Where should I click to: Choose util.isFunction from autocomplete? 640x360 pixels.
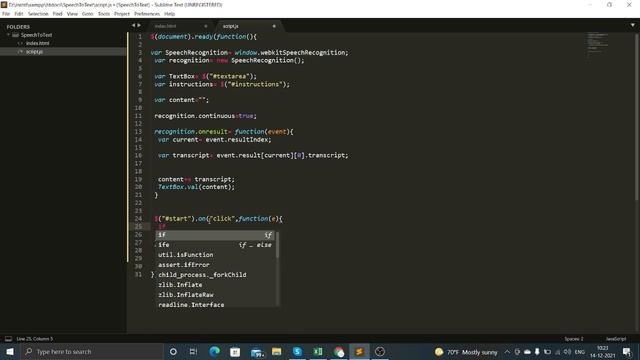(216, 255)
